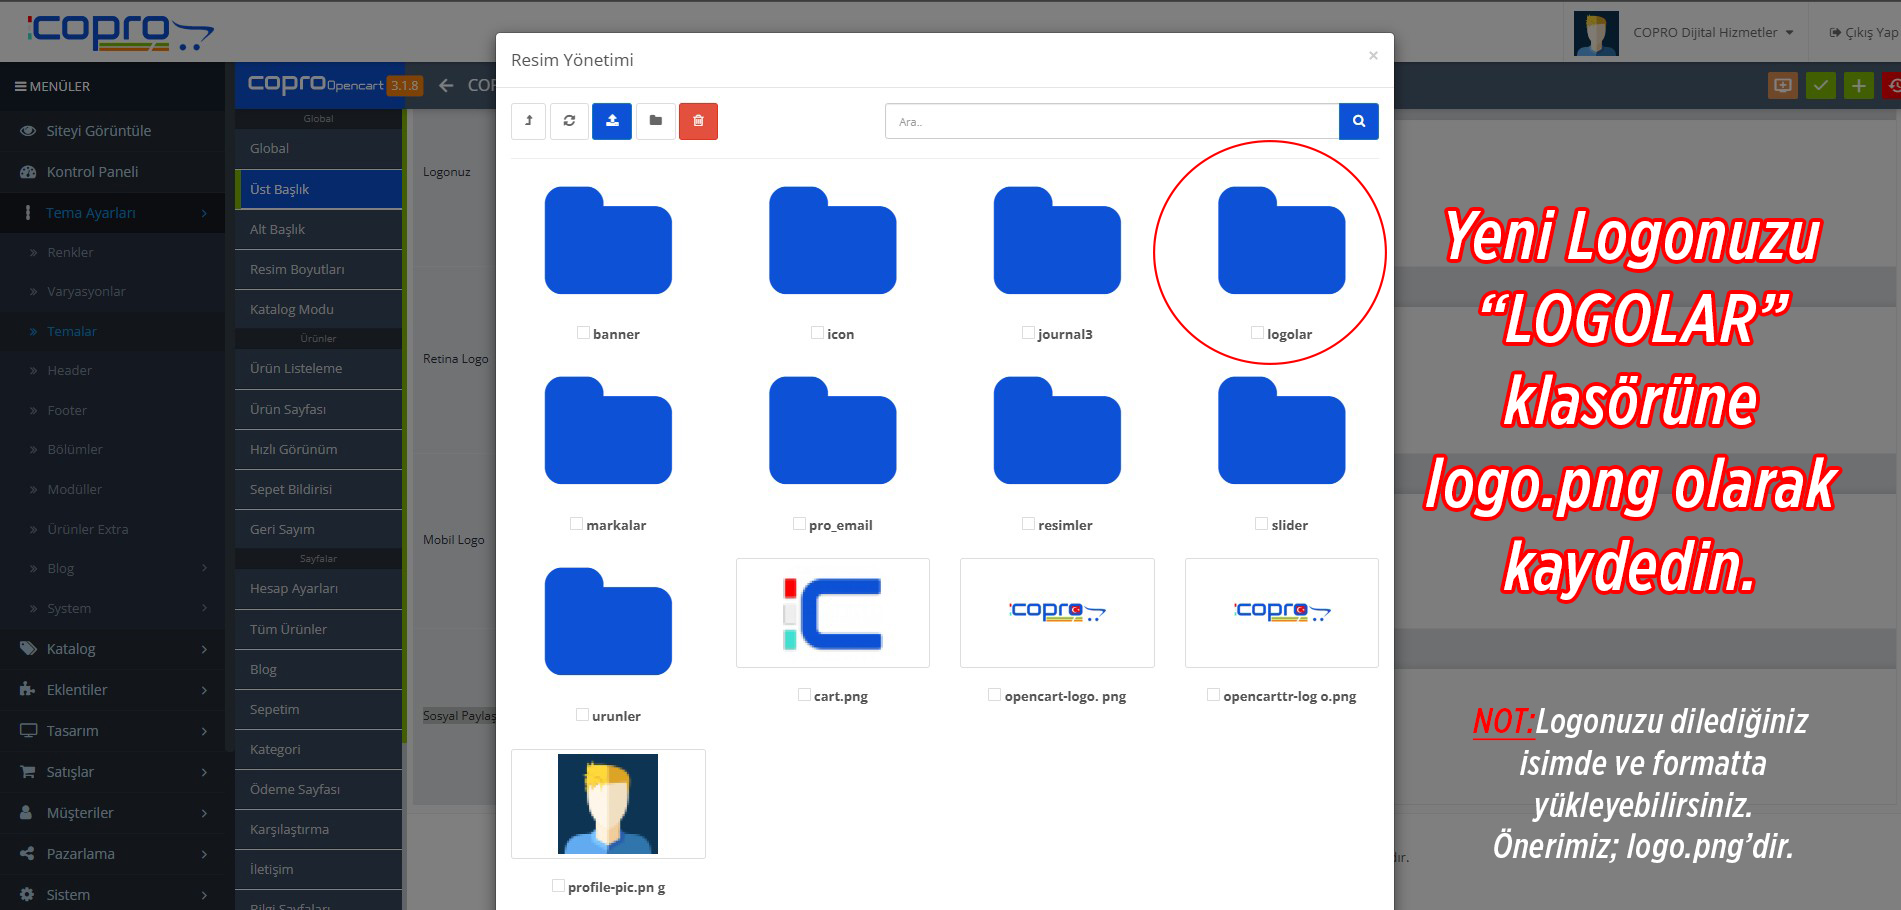Open the logolar folder

coord(1281,241)
